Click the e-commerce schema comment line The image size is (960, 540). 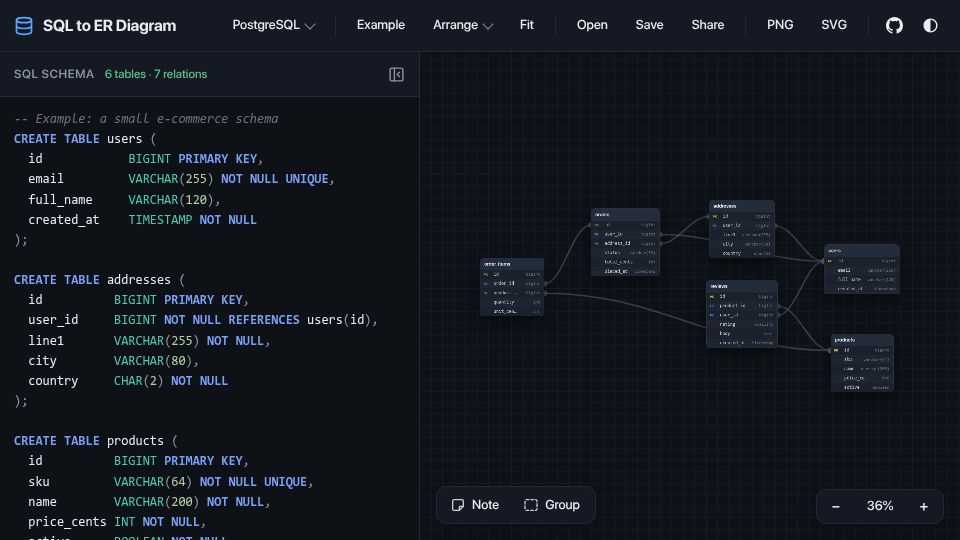[146, 119]
